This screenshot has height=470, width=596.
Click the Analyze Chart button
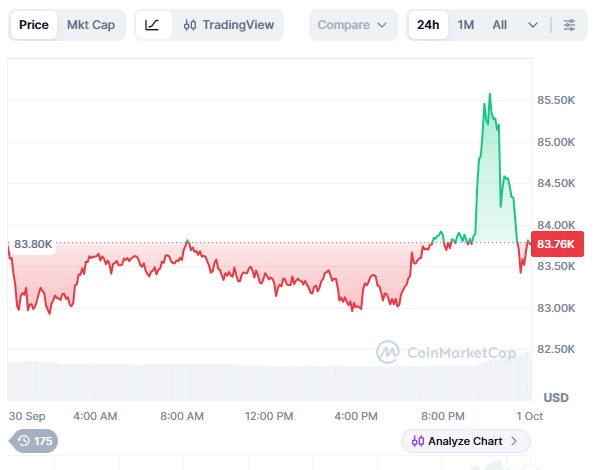466,441
